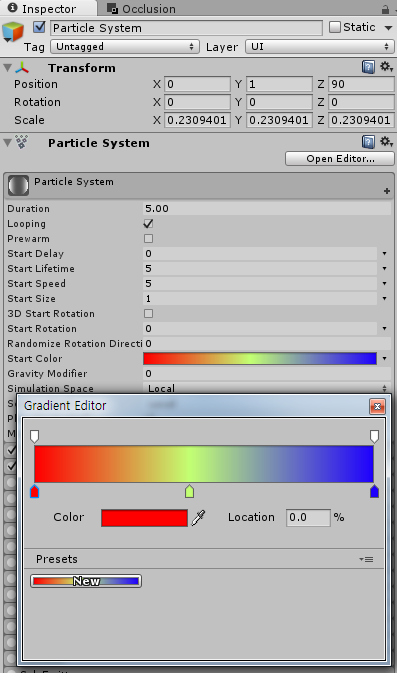
Task: Open the Tag dropdown Untagged
Action: 125,46
